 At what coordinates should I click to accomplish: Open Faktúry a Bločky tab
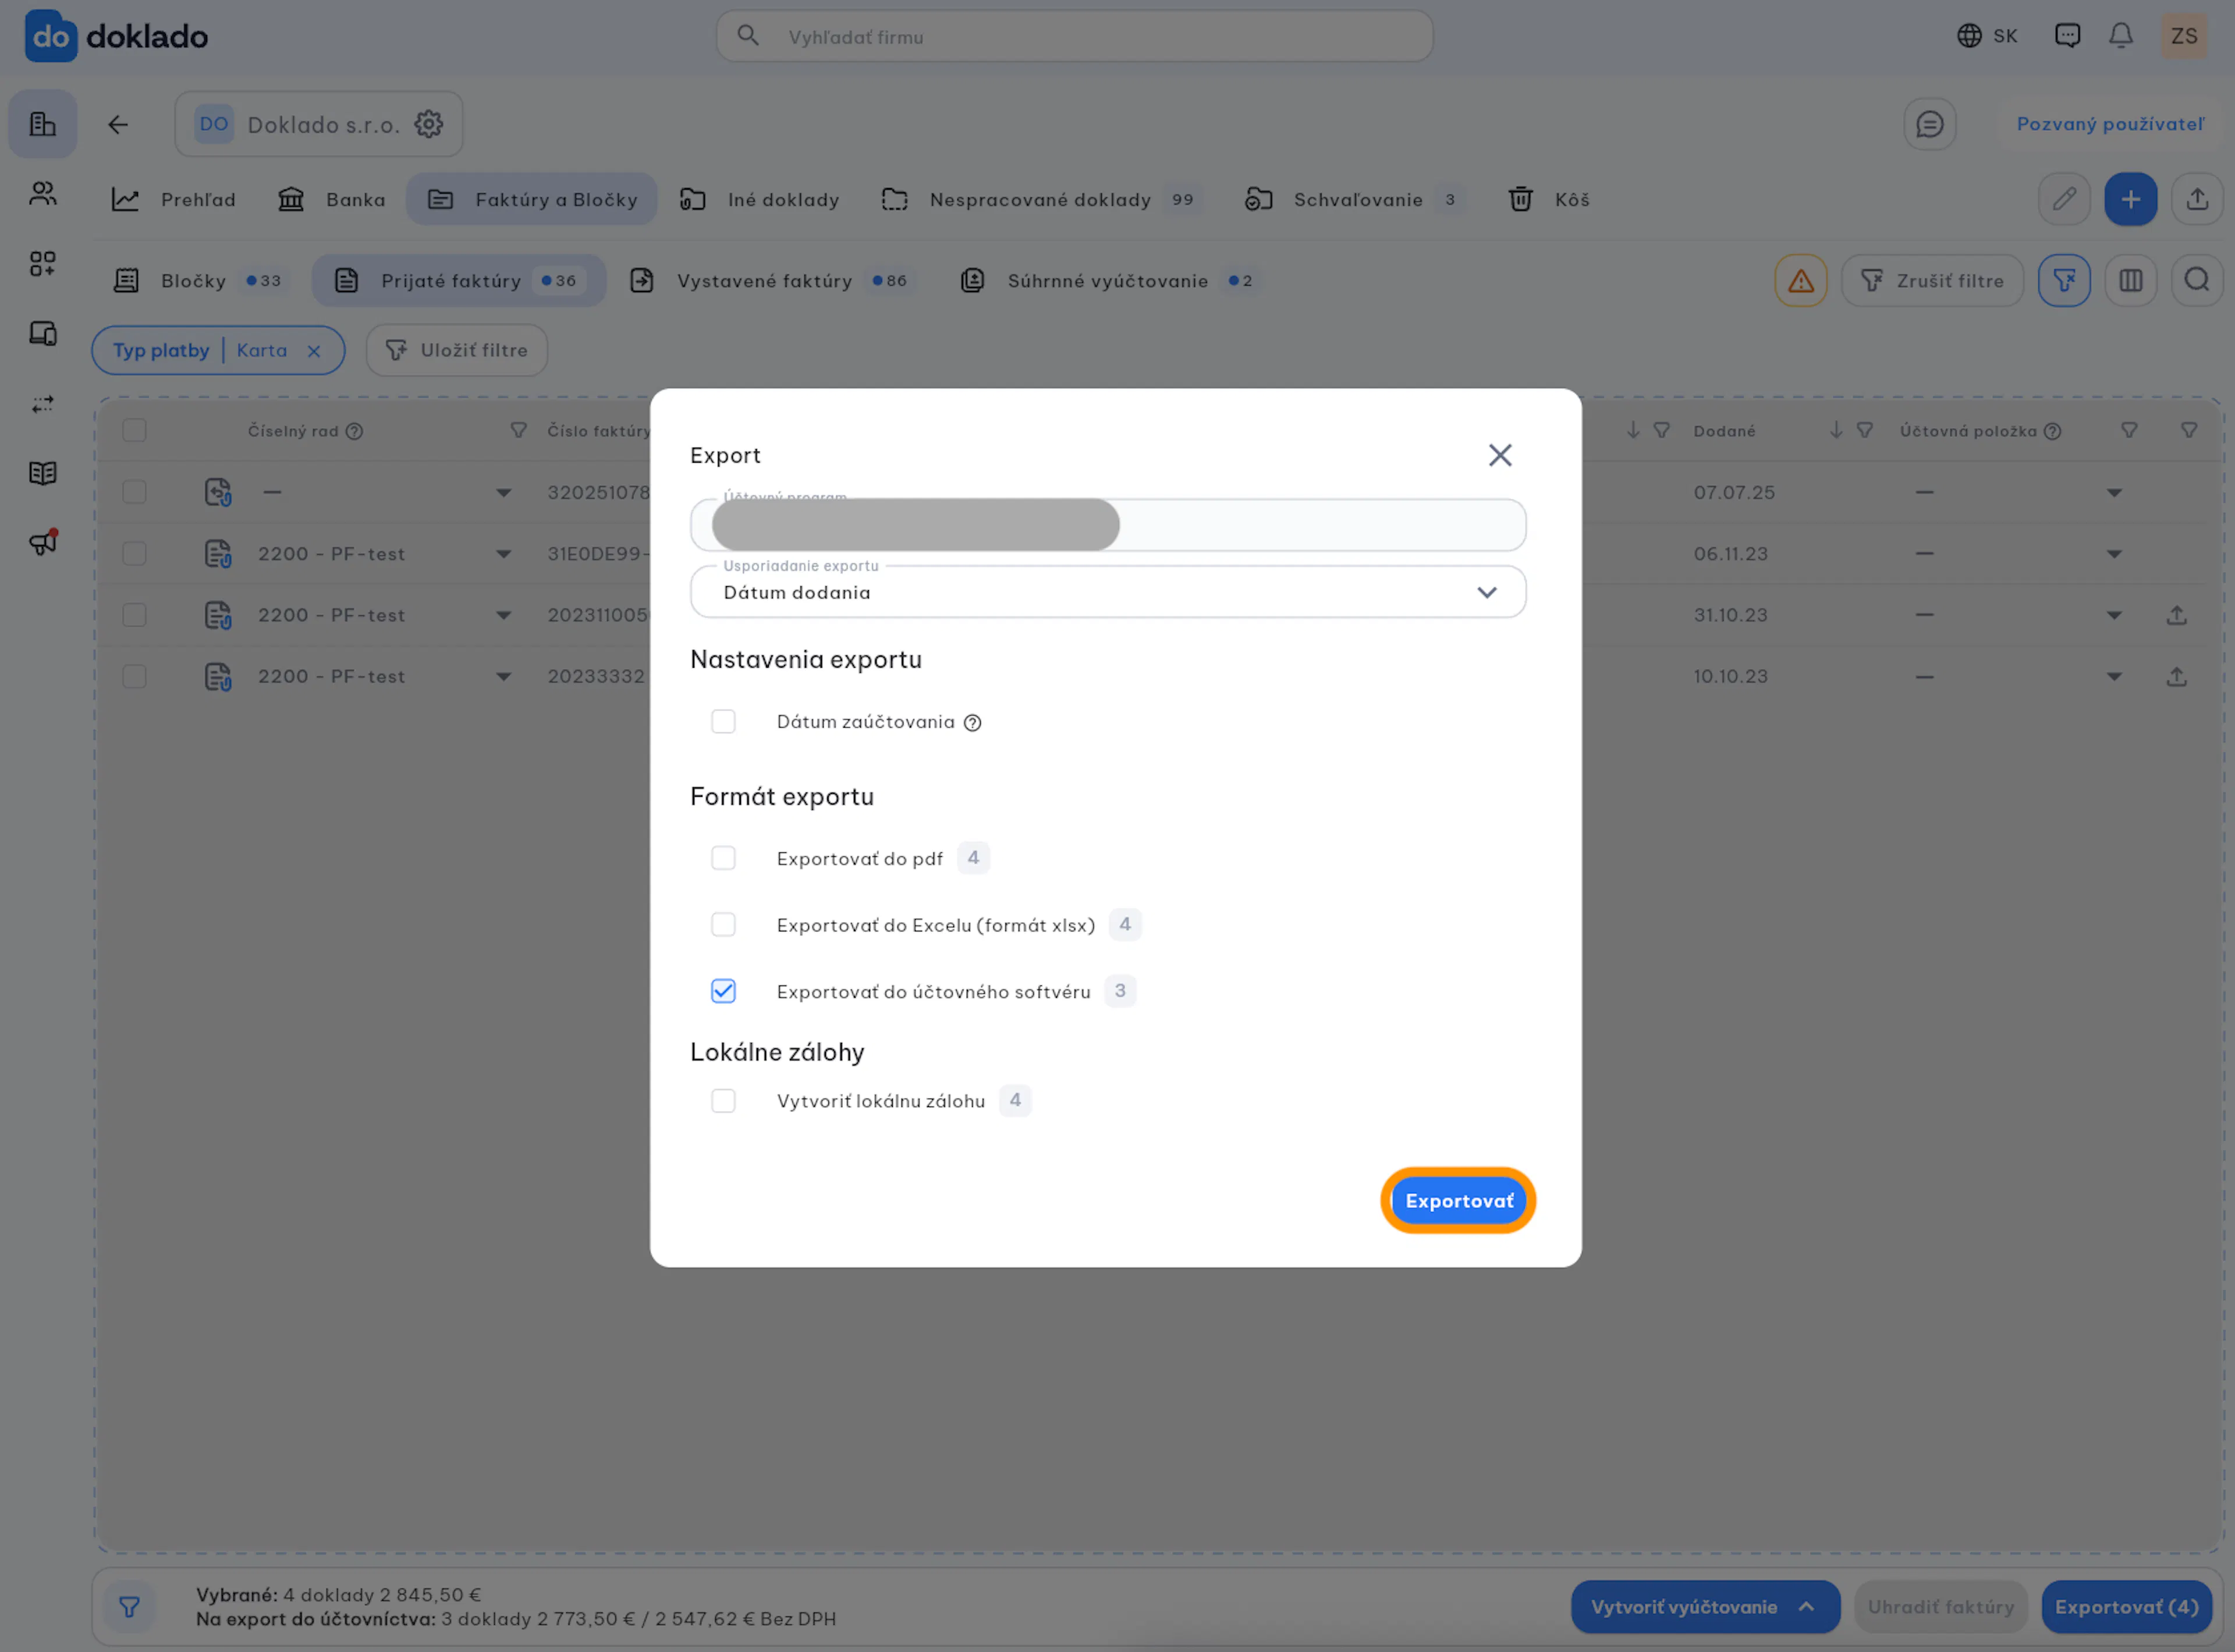coord(531,199)
